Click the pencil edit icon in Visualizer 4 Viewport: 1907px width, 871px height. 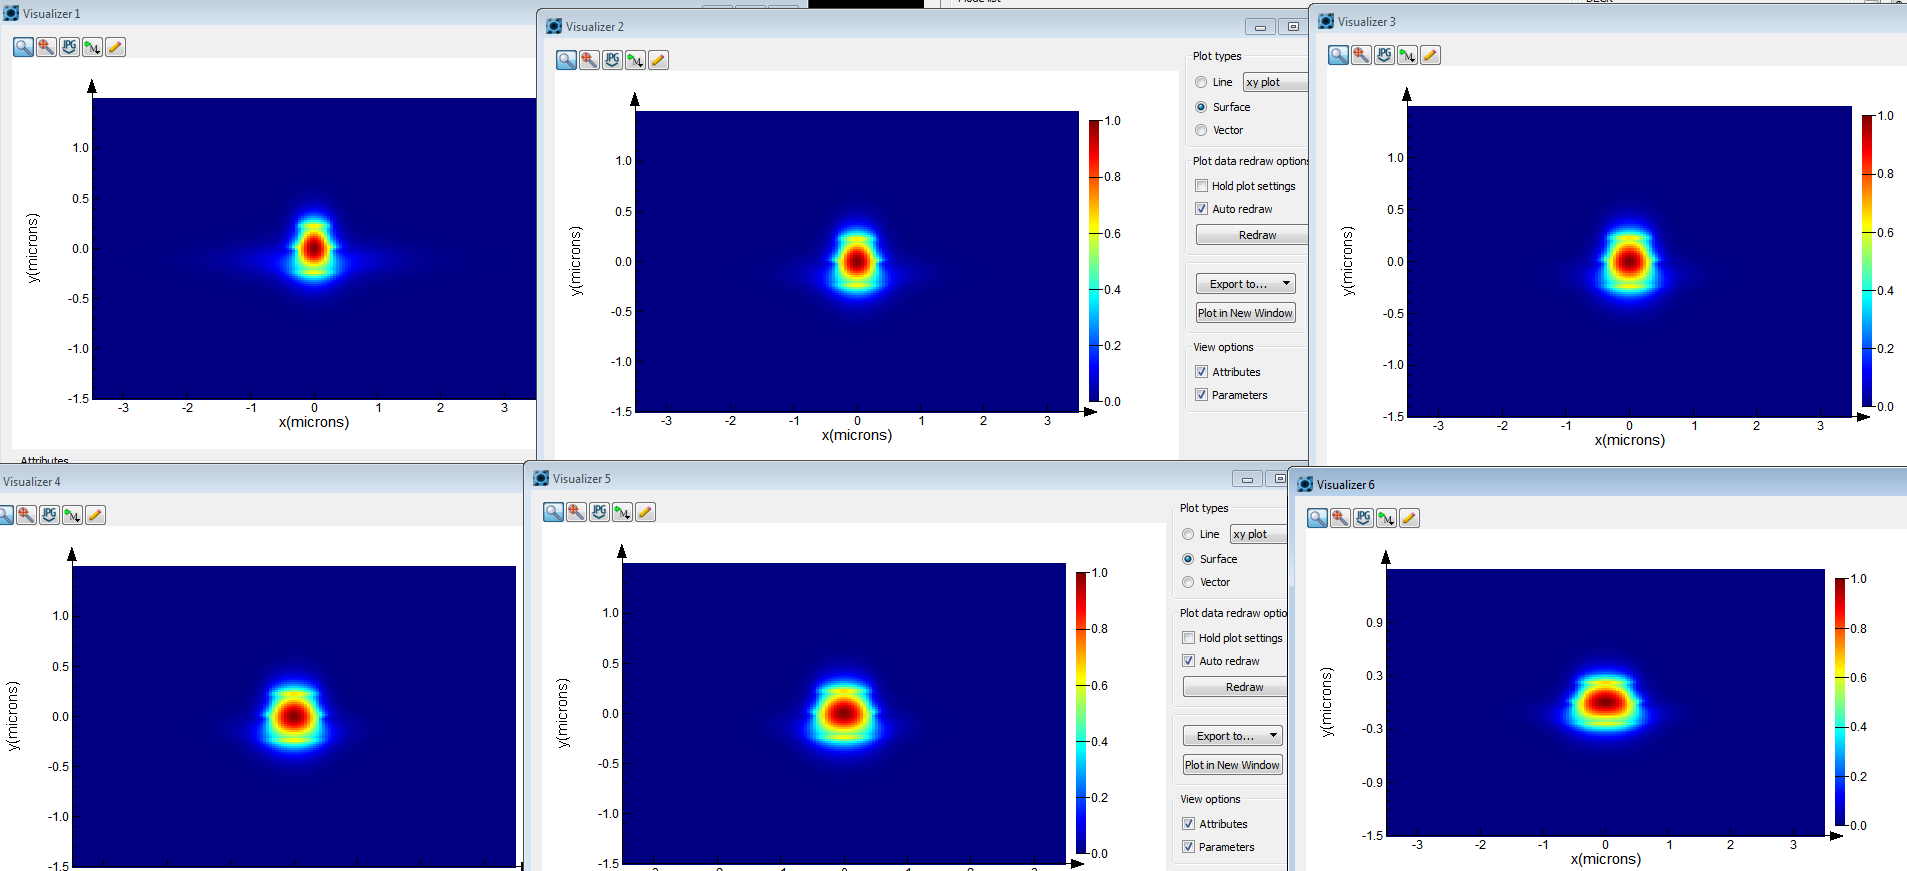(x=95, y=515)
